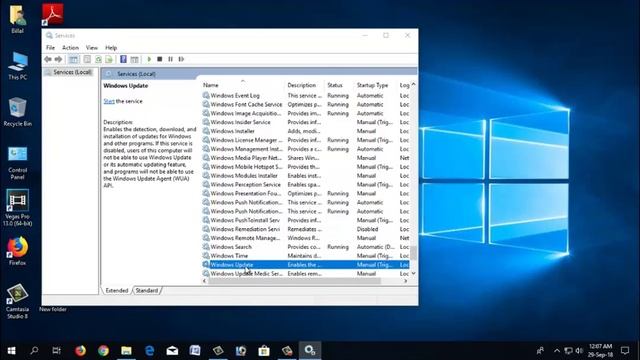Click the Help toolbar icon

click(x=123, y=59)
